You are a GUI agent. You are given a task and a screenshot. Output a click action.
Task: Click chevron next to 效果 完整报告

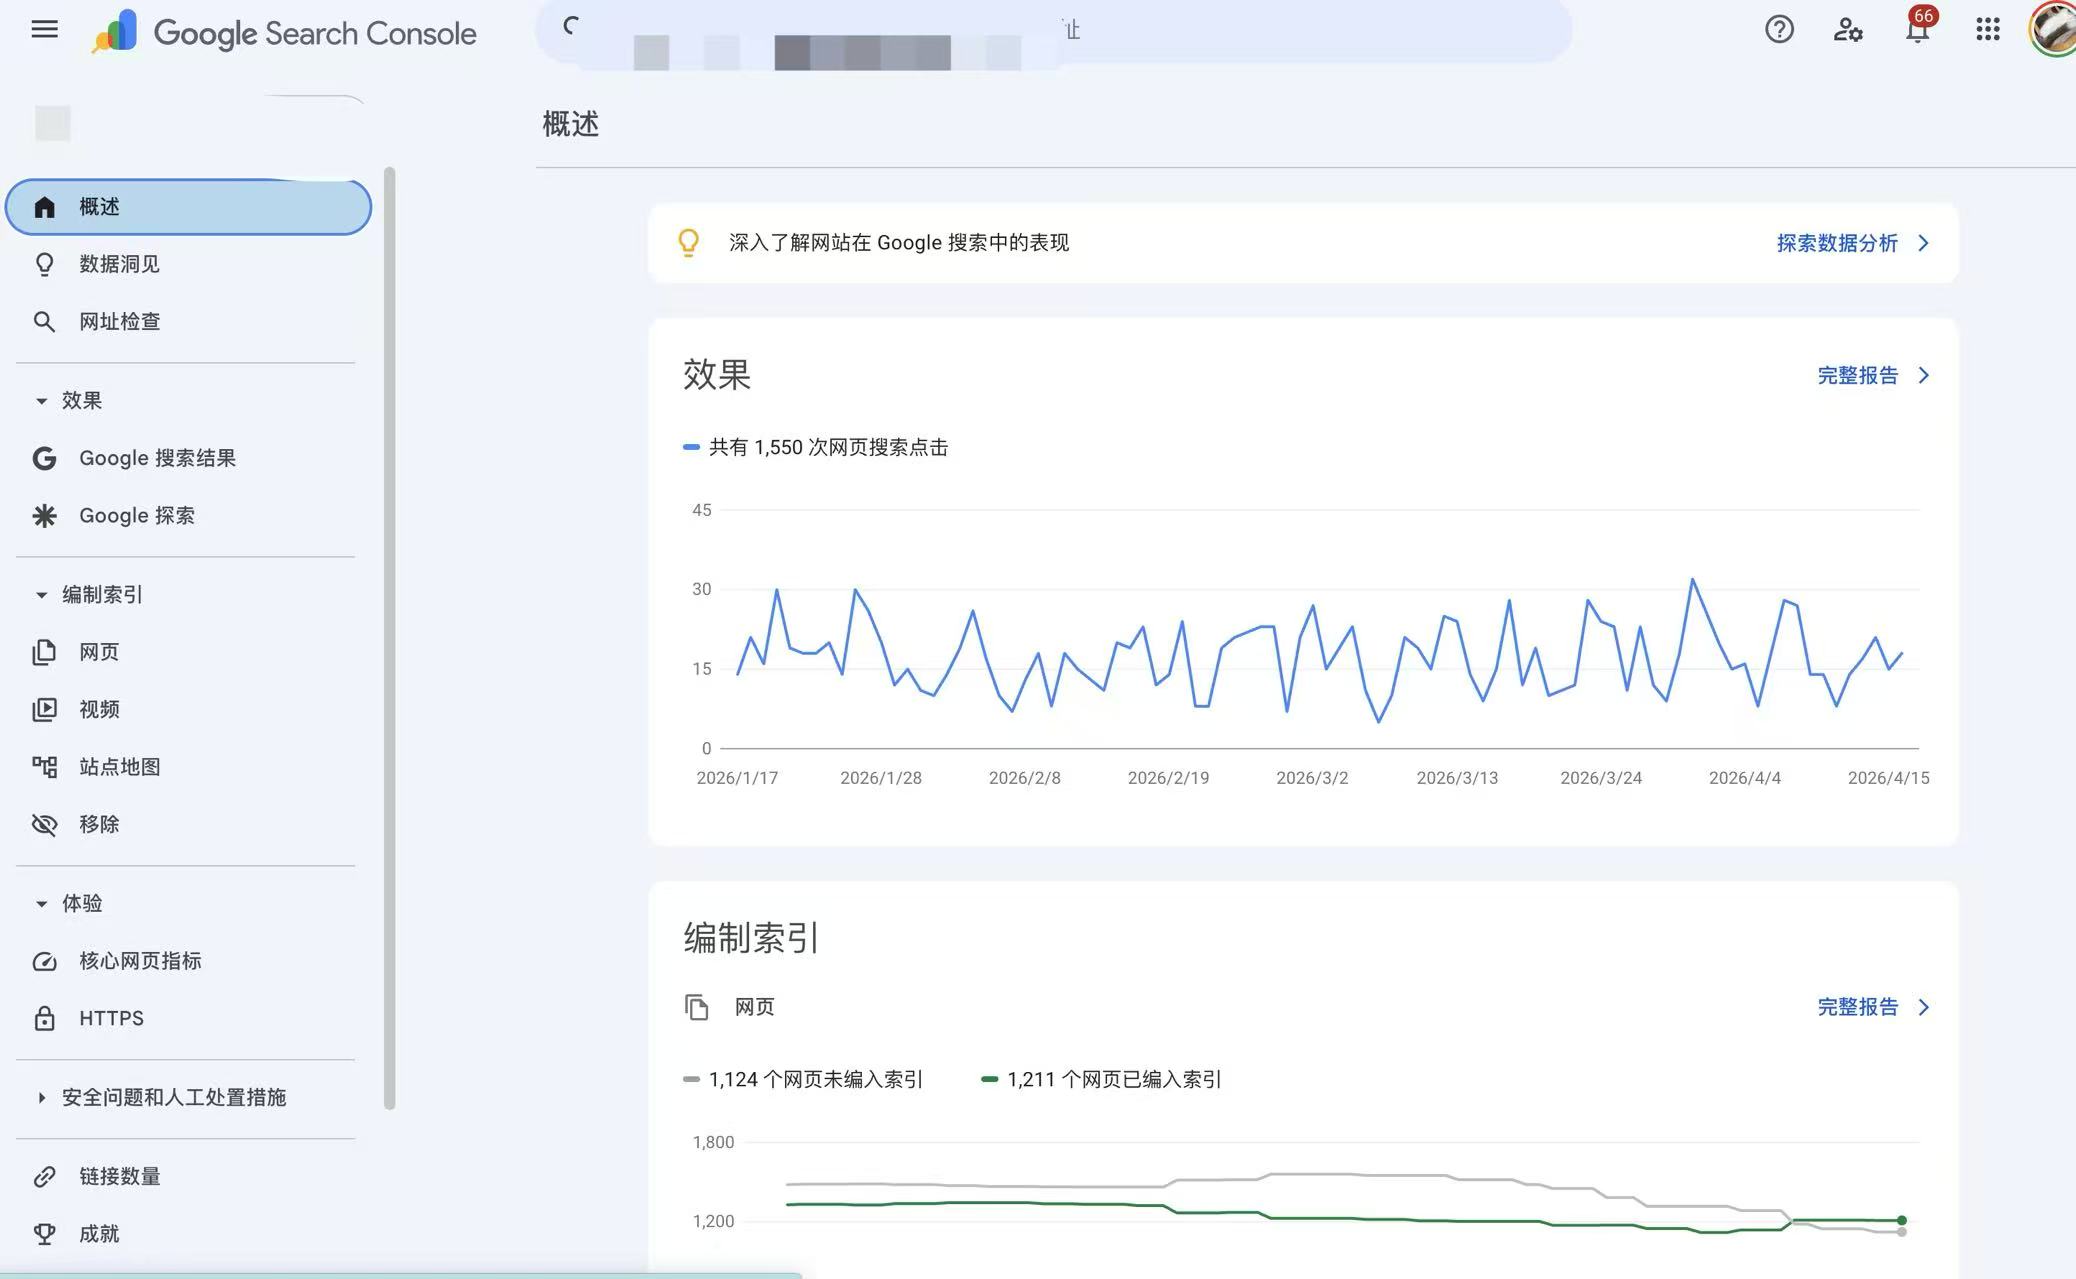click(1923, 375)
